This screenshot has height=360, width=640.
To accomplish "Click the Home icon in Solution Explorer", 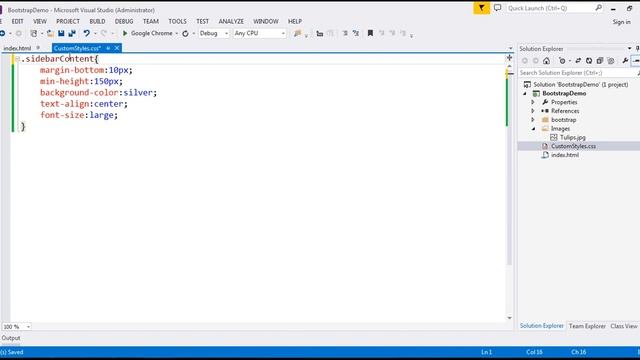I will pyautogui.click(x=547, y=61).
